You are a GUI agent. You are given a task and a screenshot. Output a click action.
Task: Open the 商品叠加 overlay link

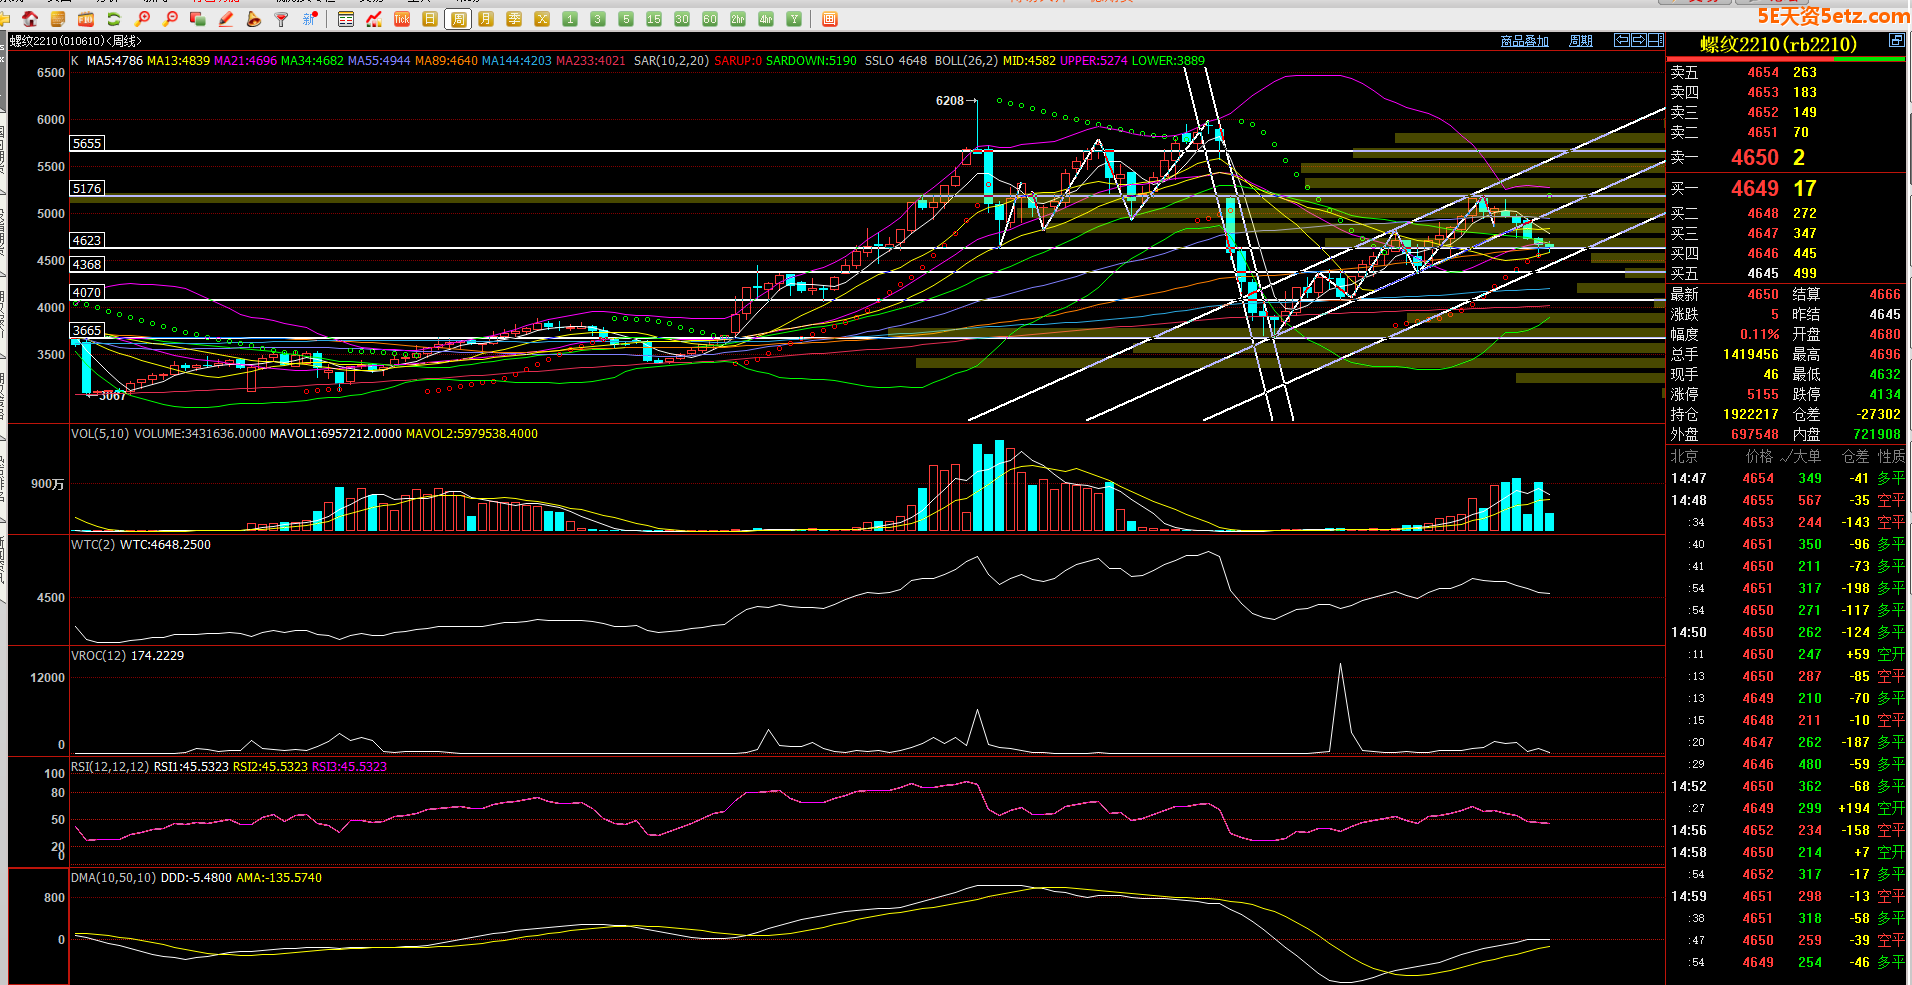point(1525,41)
